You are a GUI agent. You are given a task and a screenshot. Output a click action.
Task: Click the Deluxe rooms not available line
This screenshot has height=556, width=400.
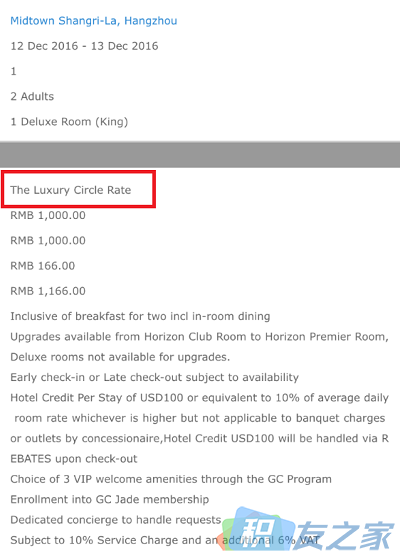tap(120, 357)
